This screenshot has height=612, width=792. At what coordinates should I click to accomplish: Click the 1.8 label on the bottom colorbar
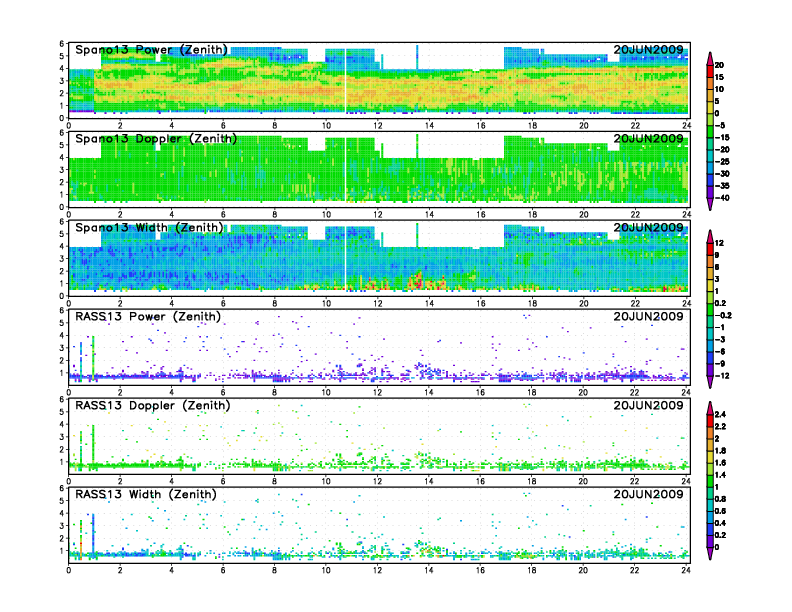coord(721,451)
